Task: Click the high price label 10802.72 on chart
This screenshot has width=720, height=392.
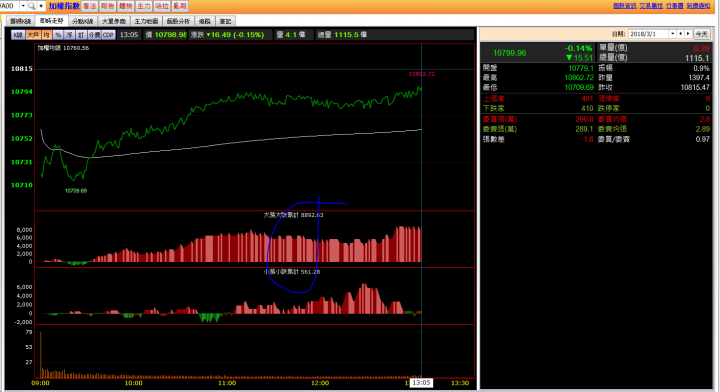Action: [x=422, y=74]
